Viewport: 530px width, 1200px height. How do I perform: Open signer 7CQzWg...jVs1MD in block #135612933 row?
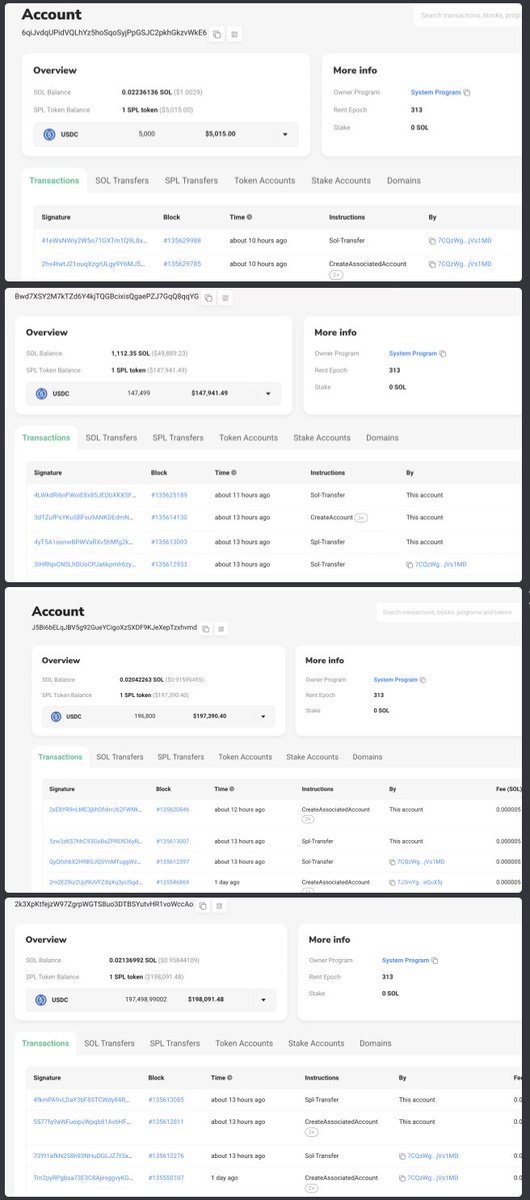tap(441, 565)
